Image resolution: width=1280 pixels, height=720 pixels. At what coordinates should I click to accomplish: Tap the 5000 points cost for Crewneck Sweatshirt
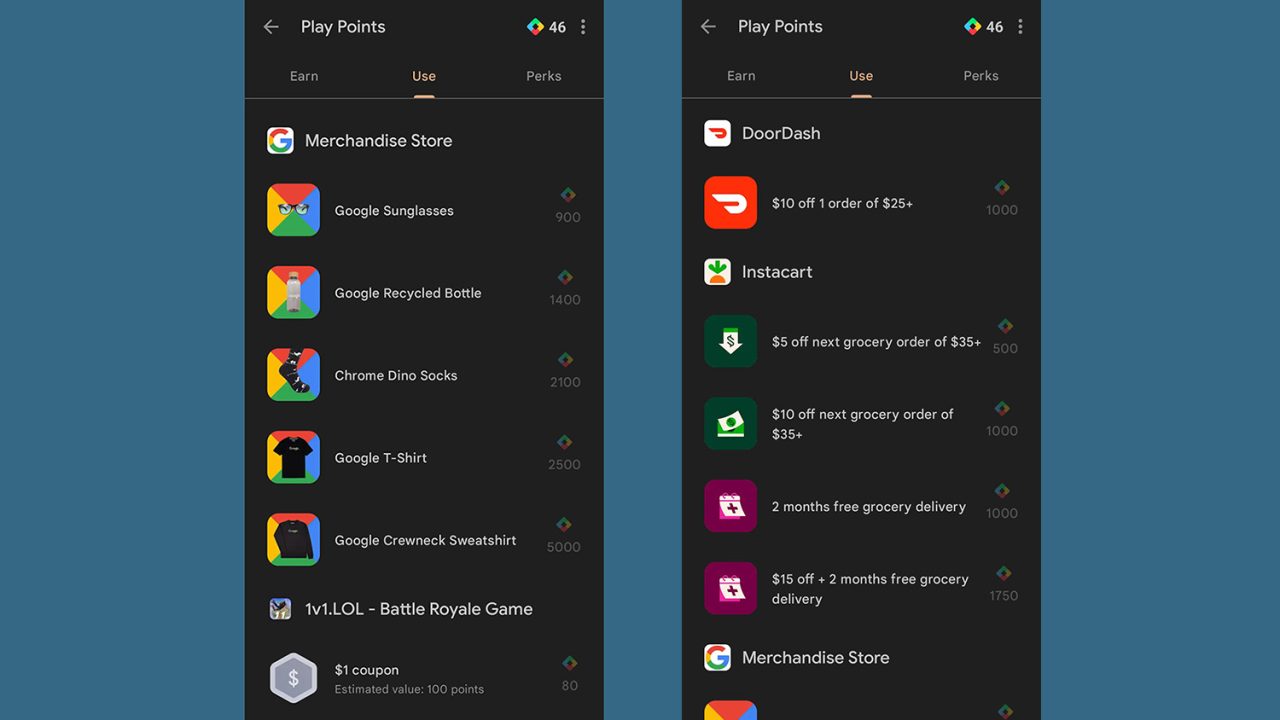click(x=564, y=547)
